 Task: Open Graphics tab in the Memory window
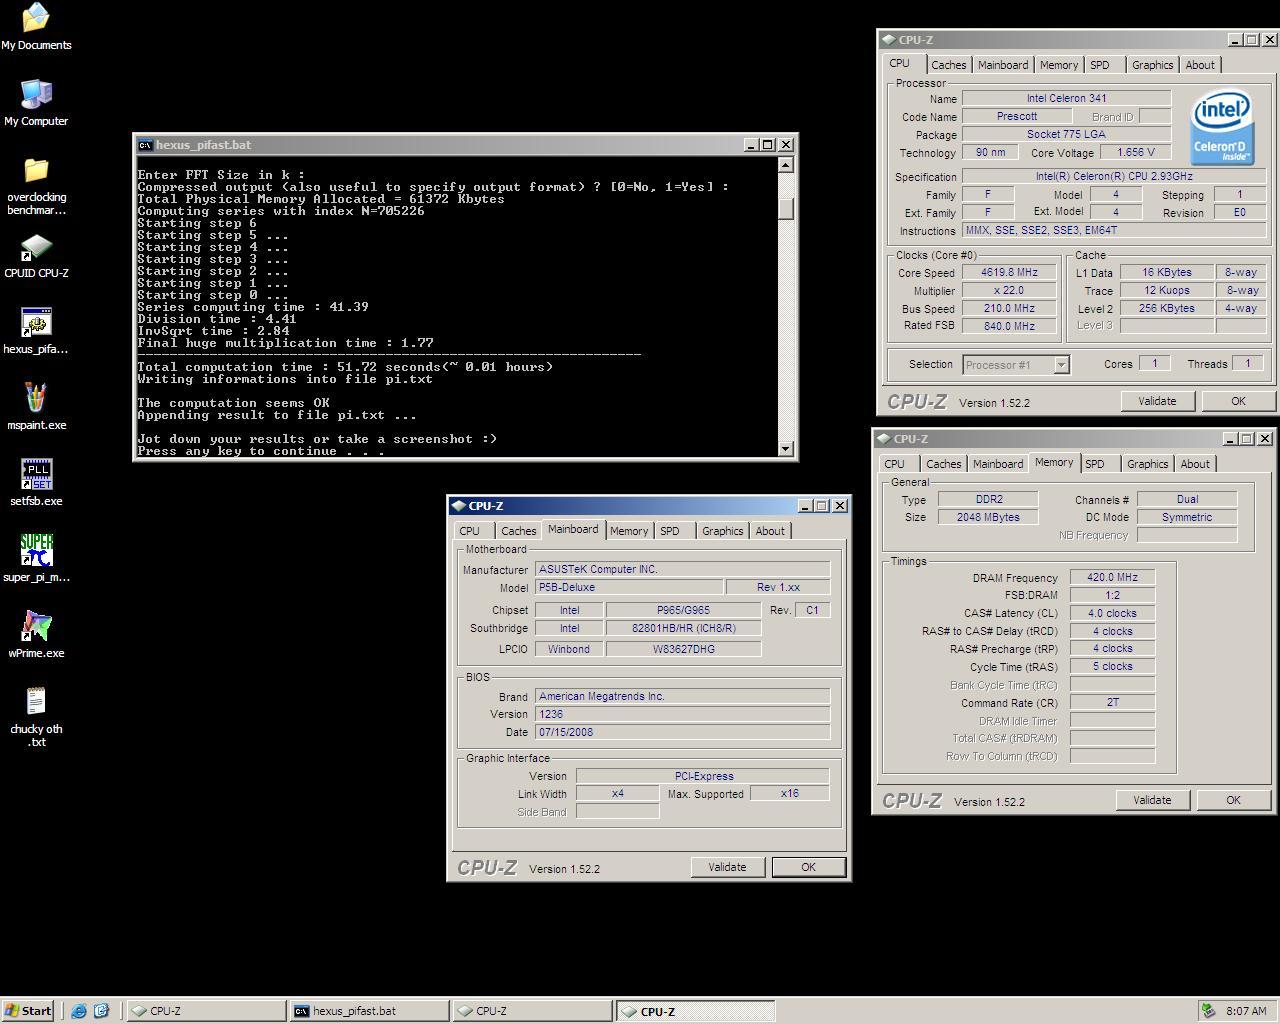click(x=1147, y=464)
